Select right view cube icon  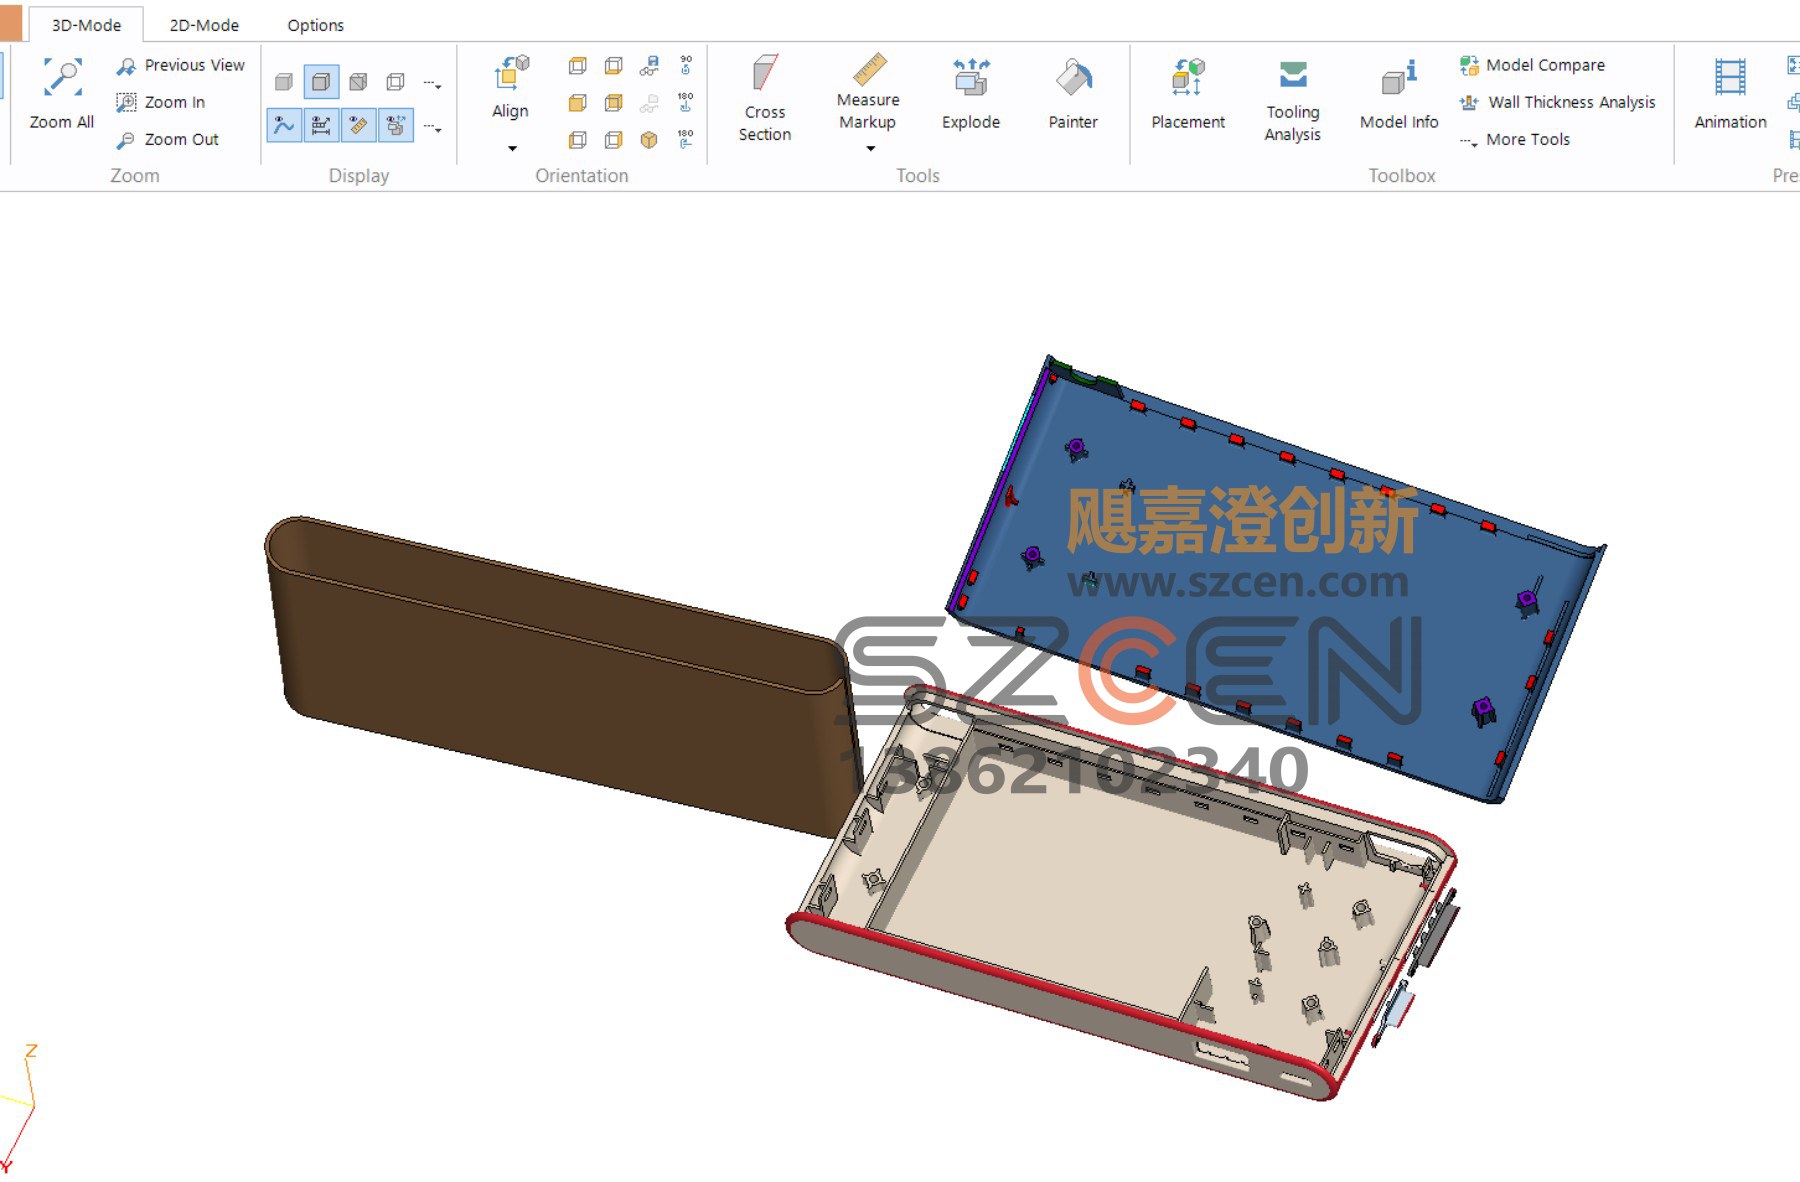pos(613,140)
